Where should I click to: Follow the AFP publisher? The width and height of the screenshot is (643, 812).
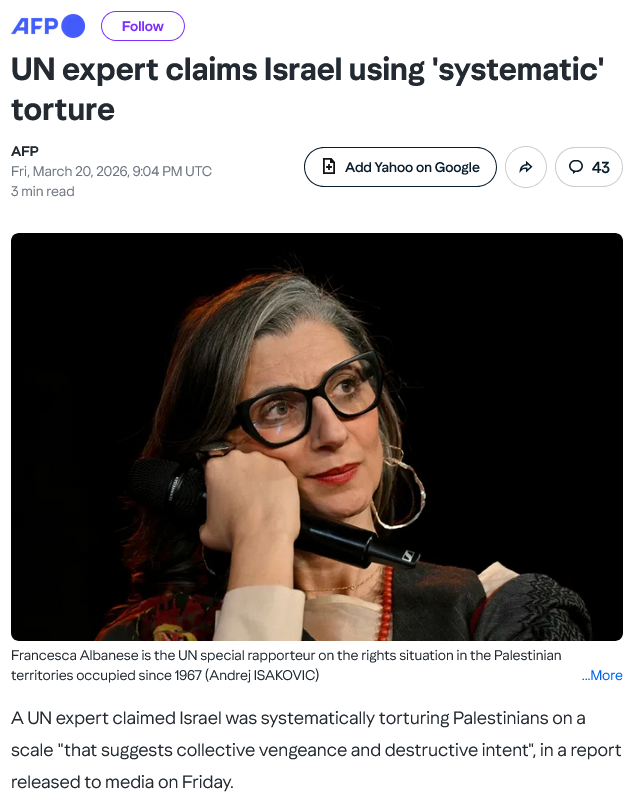pyautogui.click(x=143, y=26)
